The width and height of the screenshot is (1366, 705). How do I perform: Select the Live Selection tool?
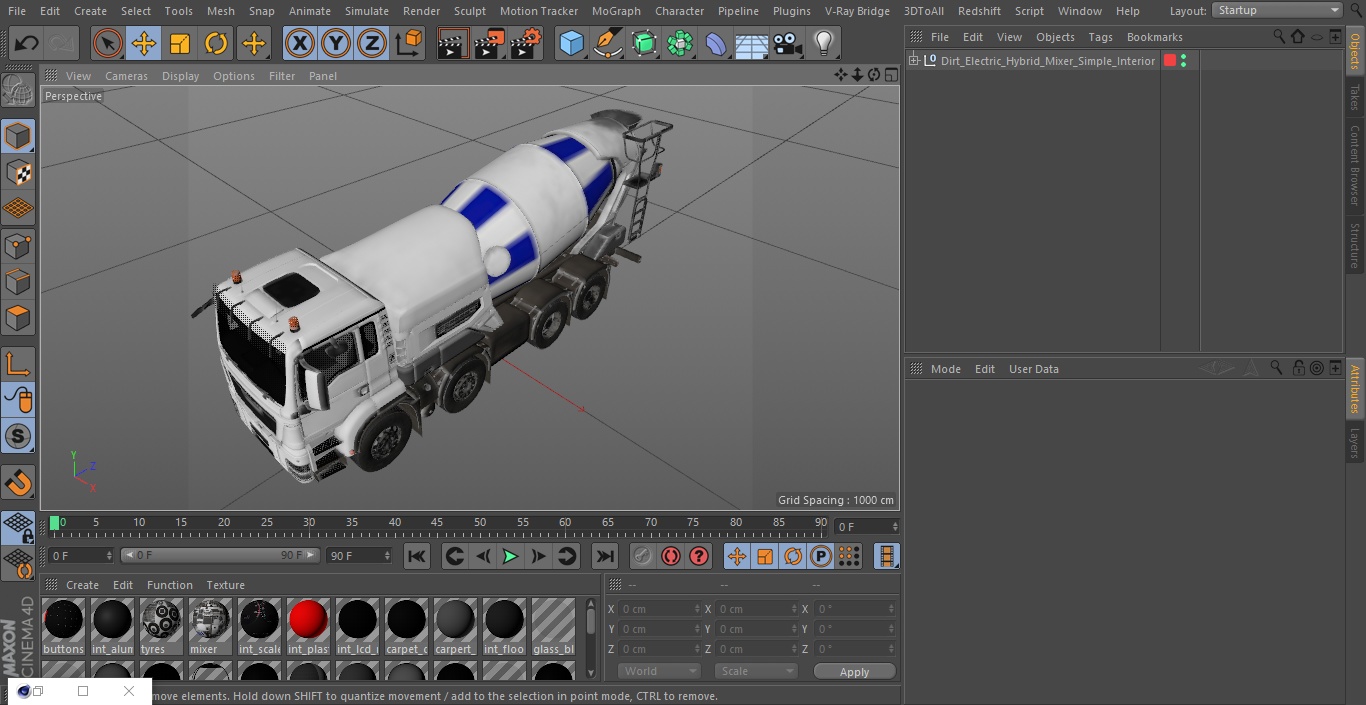point(108,43)
